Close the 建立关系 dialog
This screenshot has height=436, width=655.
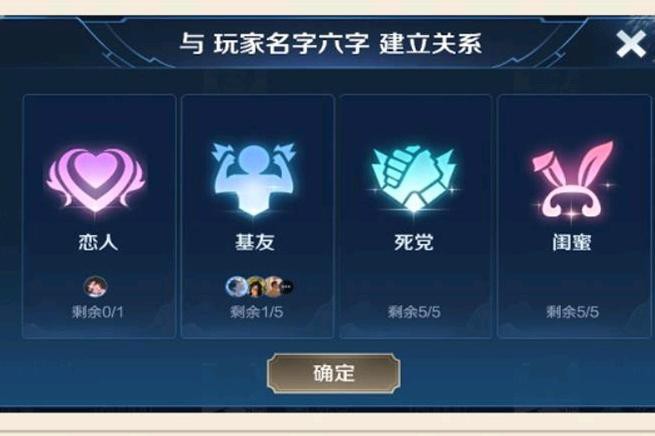631,44
